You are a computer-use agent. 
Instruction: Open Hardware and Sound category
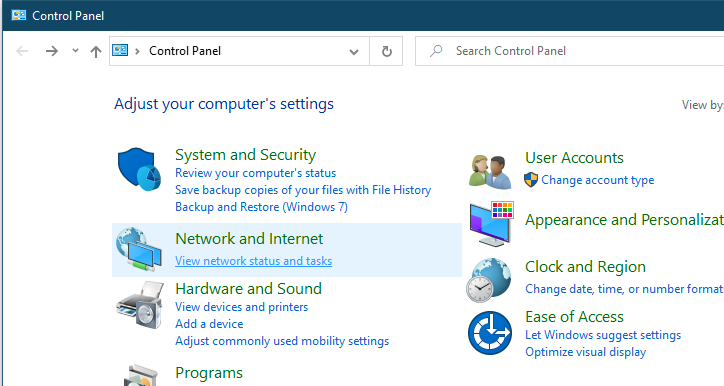[x=248, y=289]
